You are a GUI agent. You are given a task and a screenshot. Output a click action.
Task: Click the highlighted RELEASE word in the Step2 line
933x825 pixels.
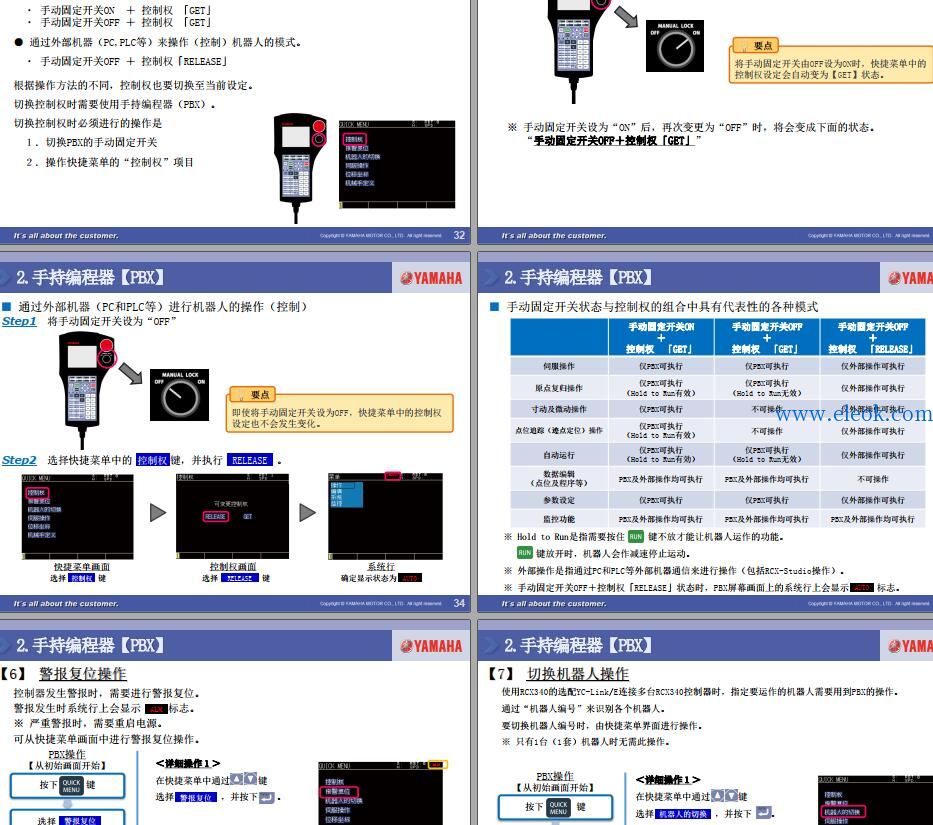pyautogui.click(x=249, y=460)
